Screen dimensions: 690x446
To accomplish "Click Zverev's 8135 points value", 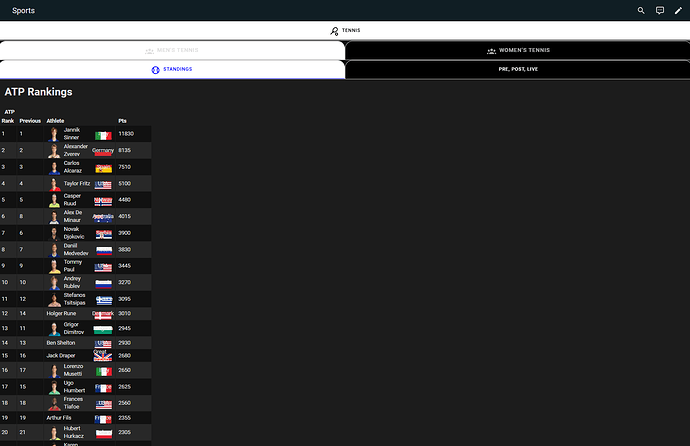I will point(125,150).
